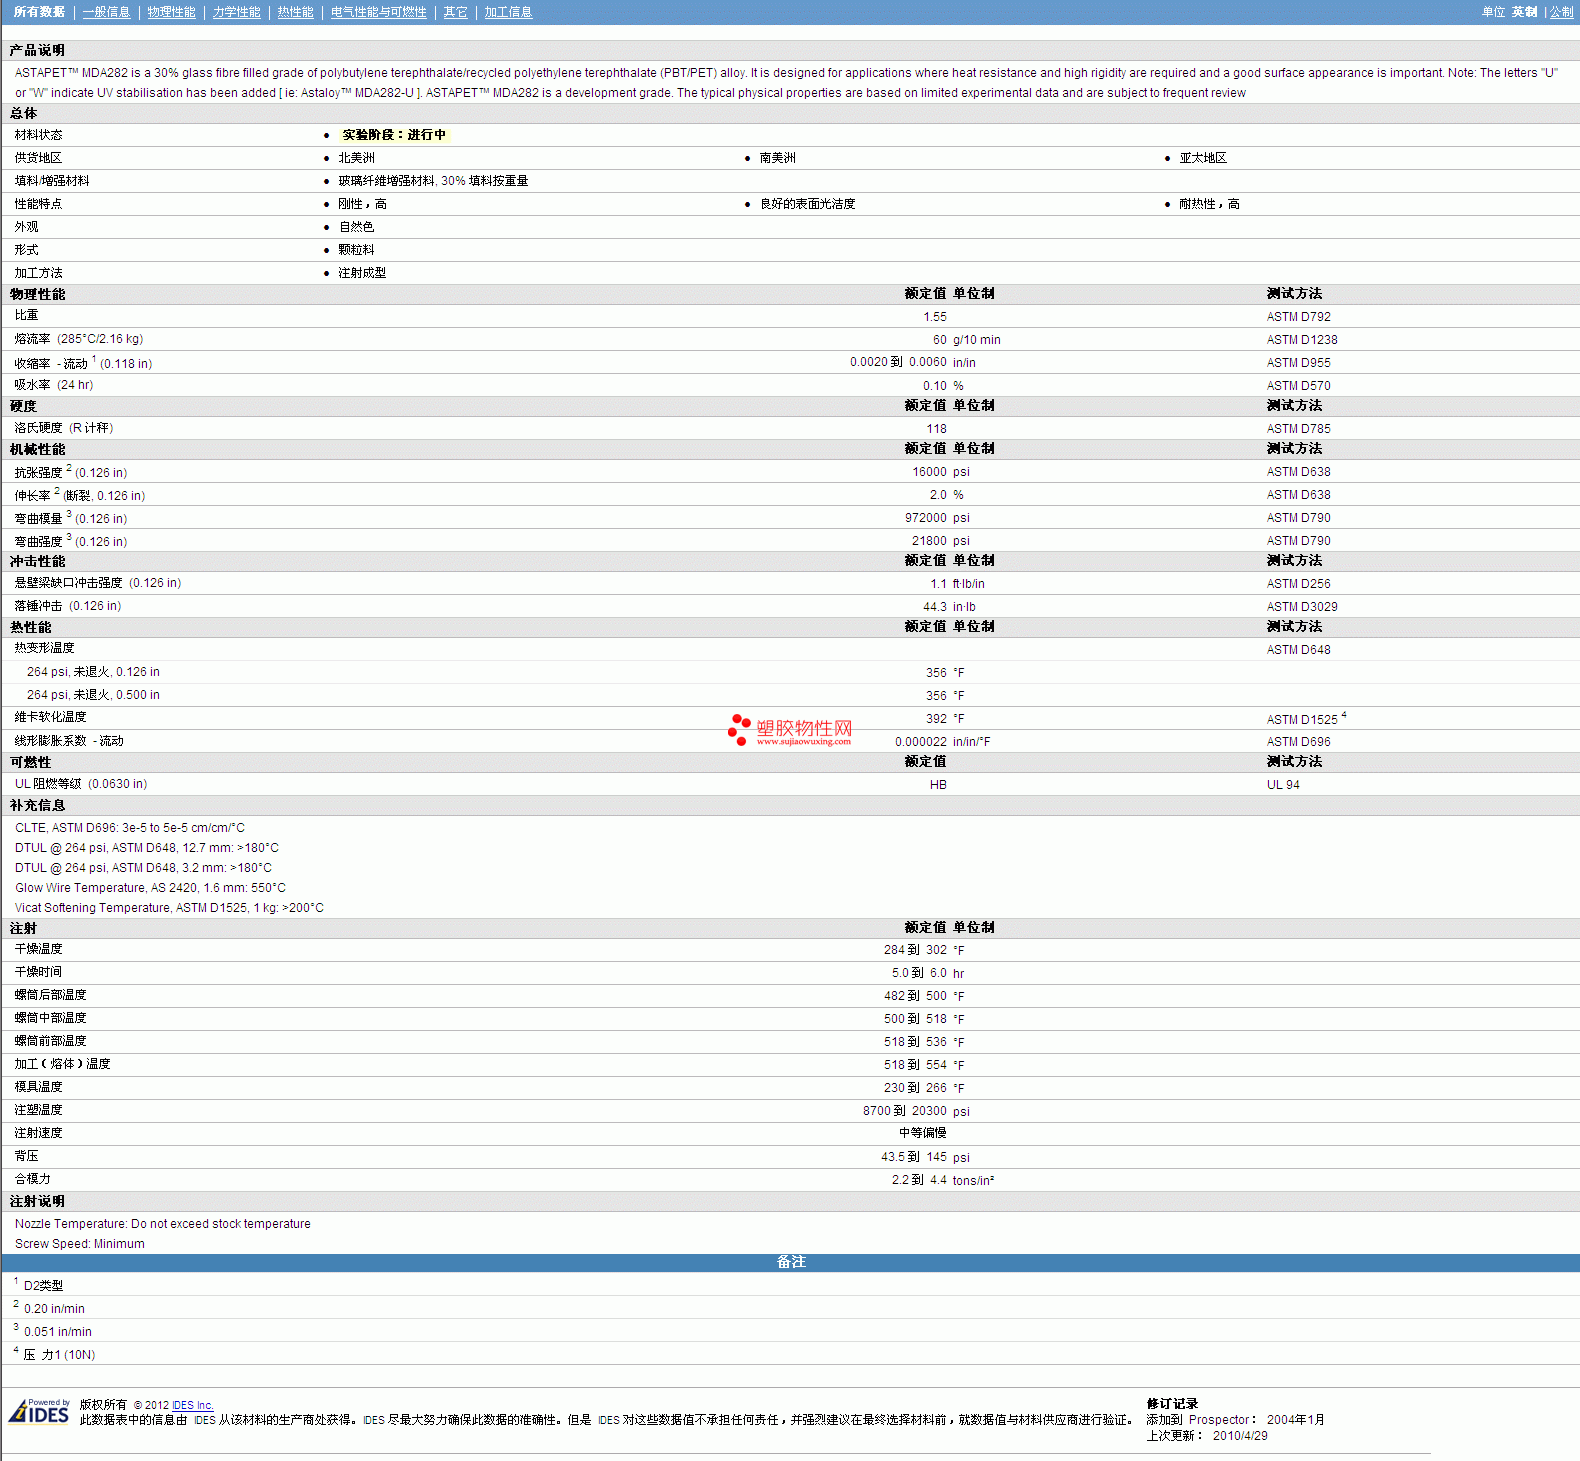The width and height of the screenshot is (1580, 1461).
Task: Click the 合模力 row label
Action: [x=32, y=1179]
